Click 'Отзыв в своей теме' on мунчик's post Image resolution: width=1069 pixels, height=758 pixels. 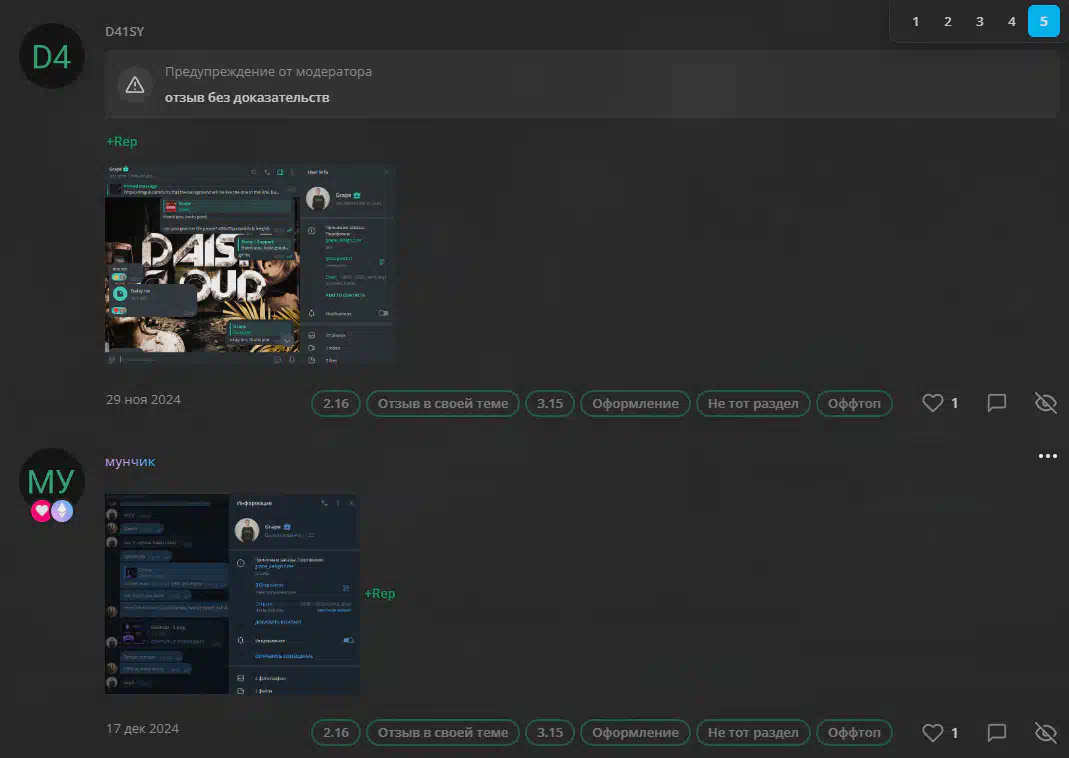coord(442,733)
